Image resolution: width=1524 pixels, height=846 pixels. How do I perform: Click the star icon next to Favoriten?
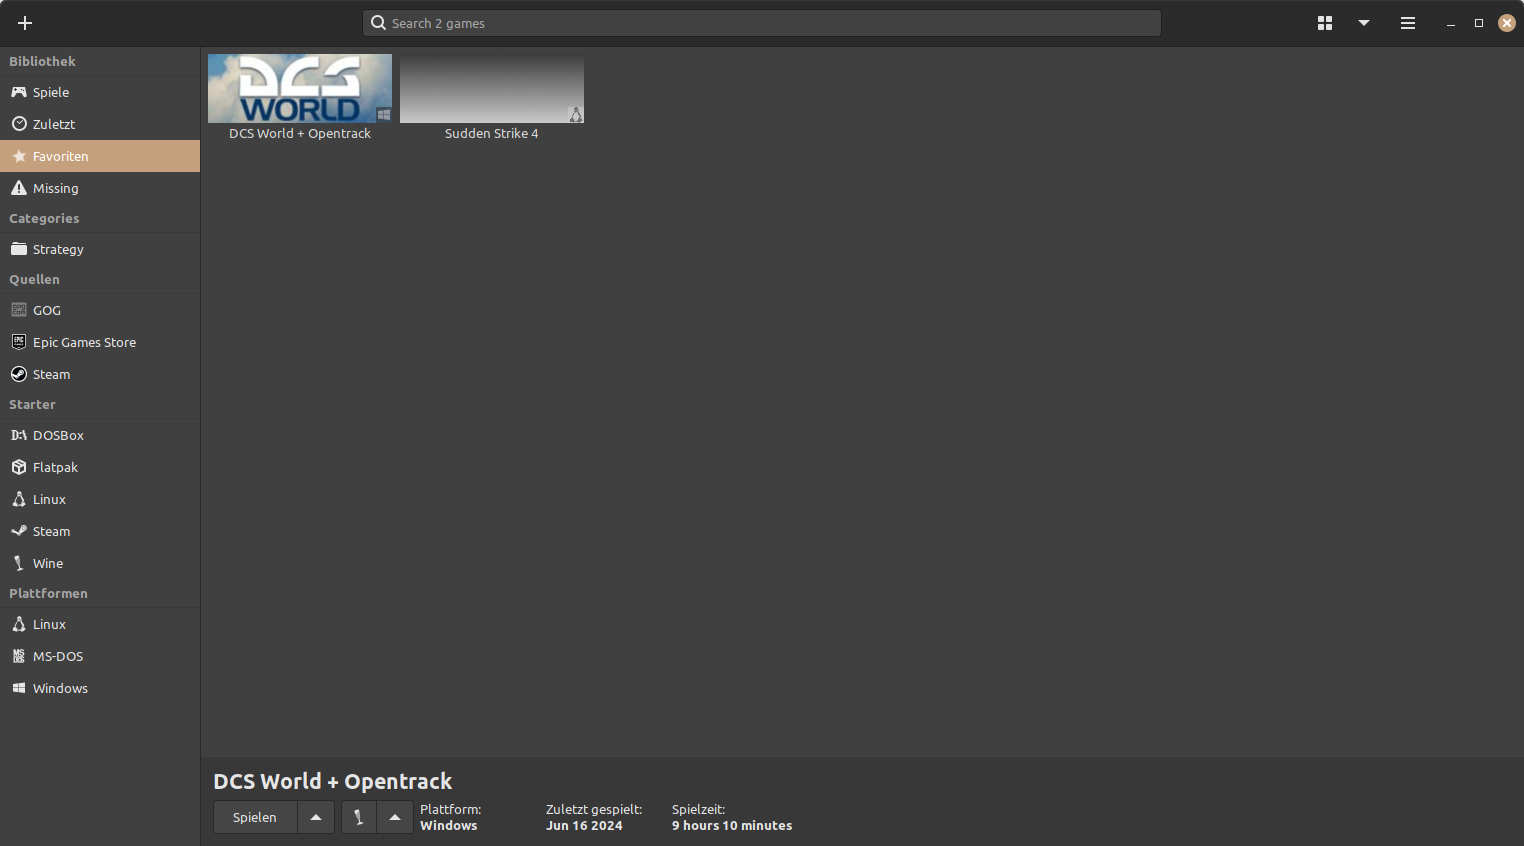(19, 156)
